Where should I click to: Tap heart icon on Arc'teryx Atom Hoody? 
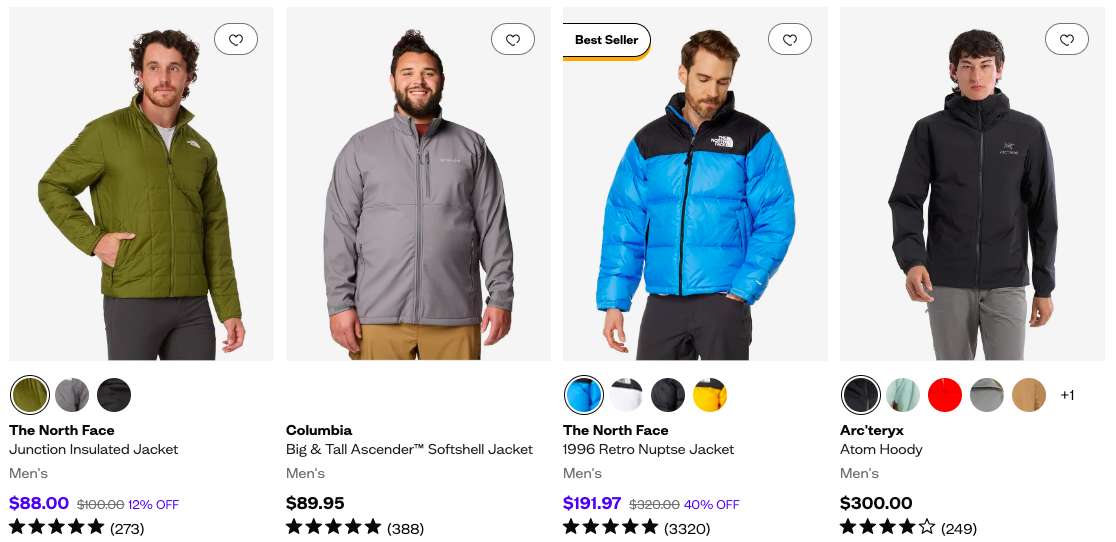1067,40
